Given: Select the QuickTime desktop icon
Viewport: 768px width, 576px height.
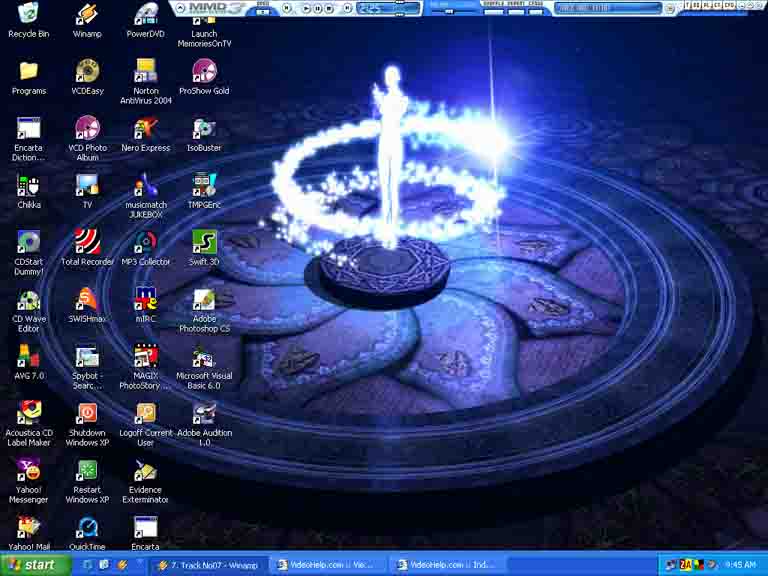Looking at the screenshot, I should pyautogui.click(x=87, y=533).
